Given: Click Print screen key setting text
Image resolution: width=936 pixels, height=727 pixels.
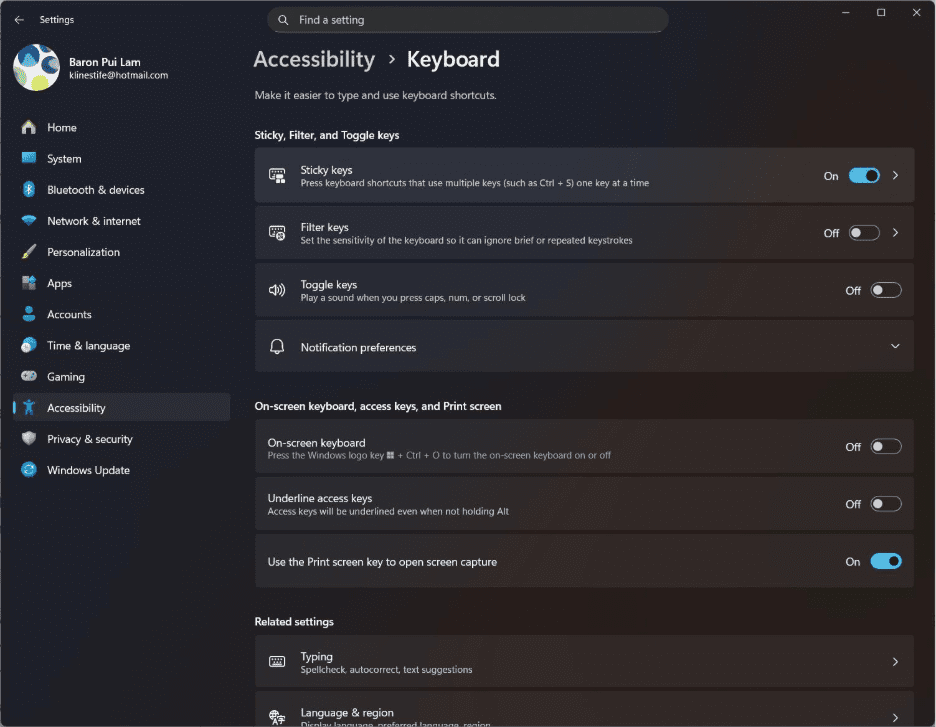Looking at the screenshot, I should (x=382, y=562).
